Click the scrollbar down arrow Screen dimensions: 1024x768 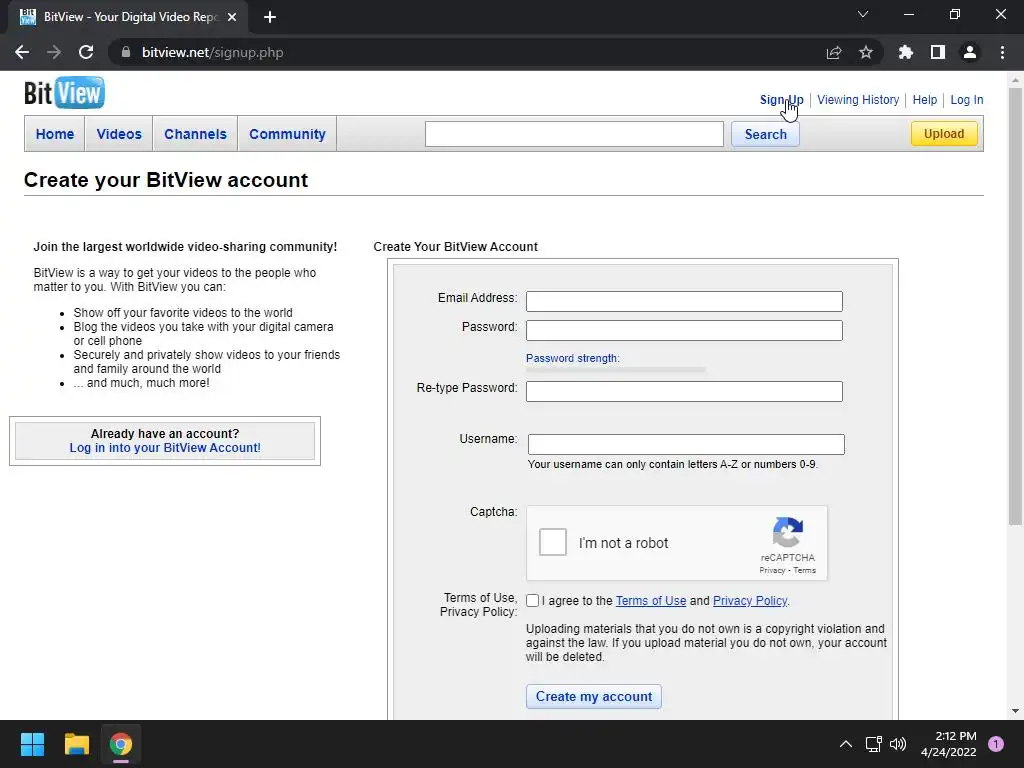pos(1015,711)
